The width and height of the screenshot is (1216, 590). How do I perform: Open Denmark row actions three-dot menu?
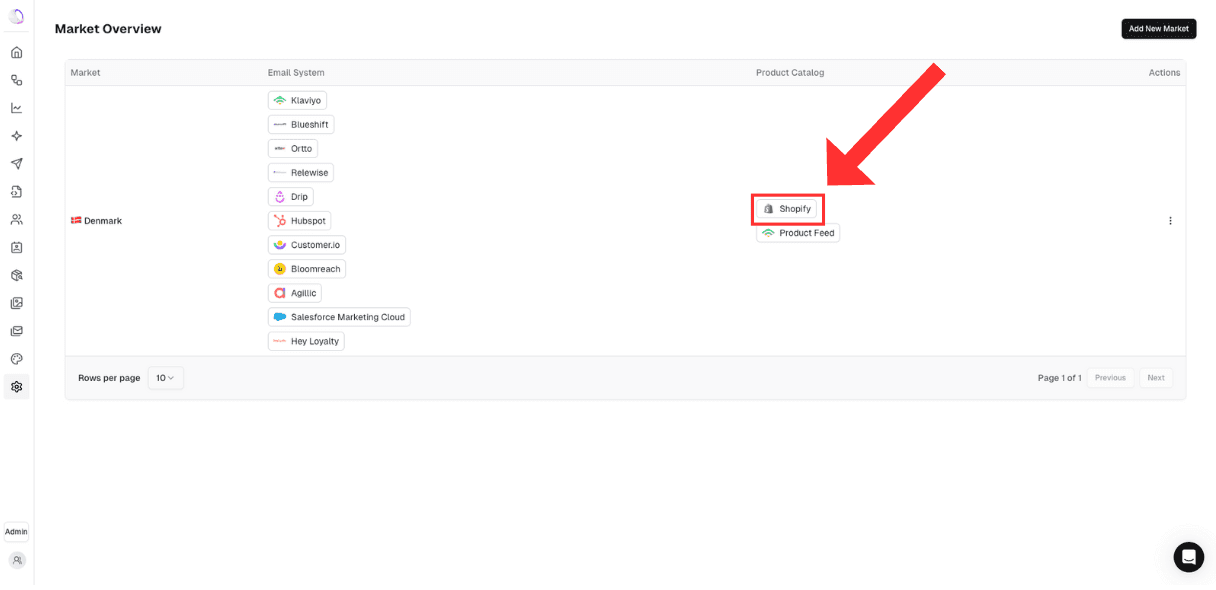coord(1170,221)
